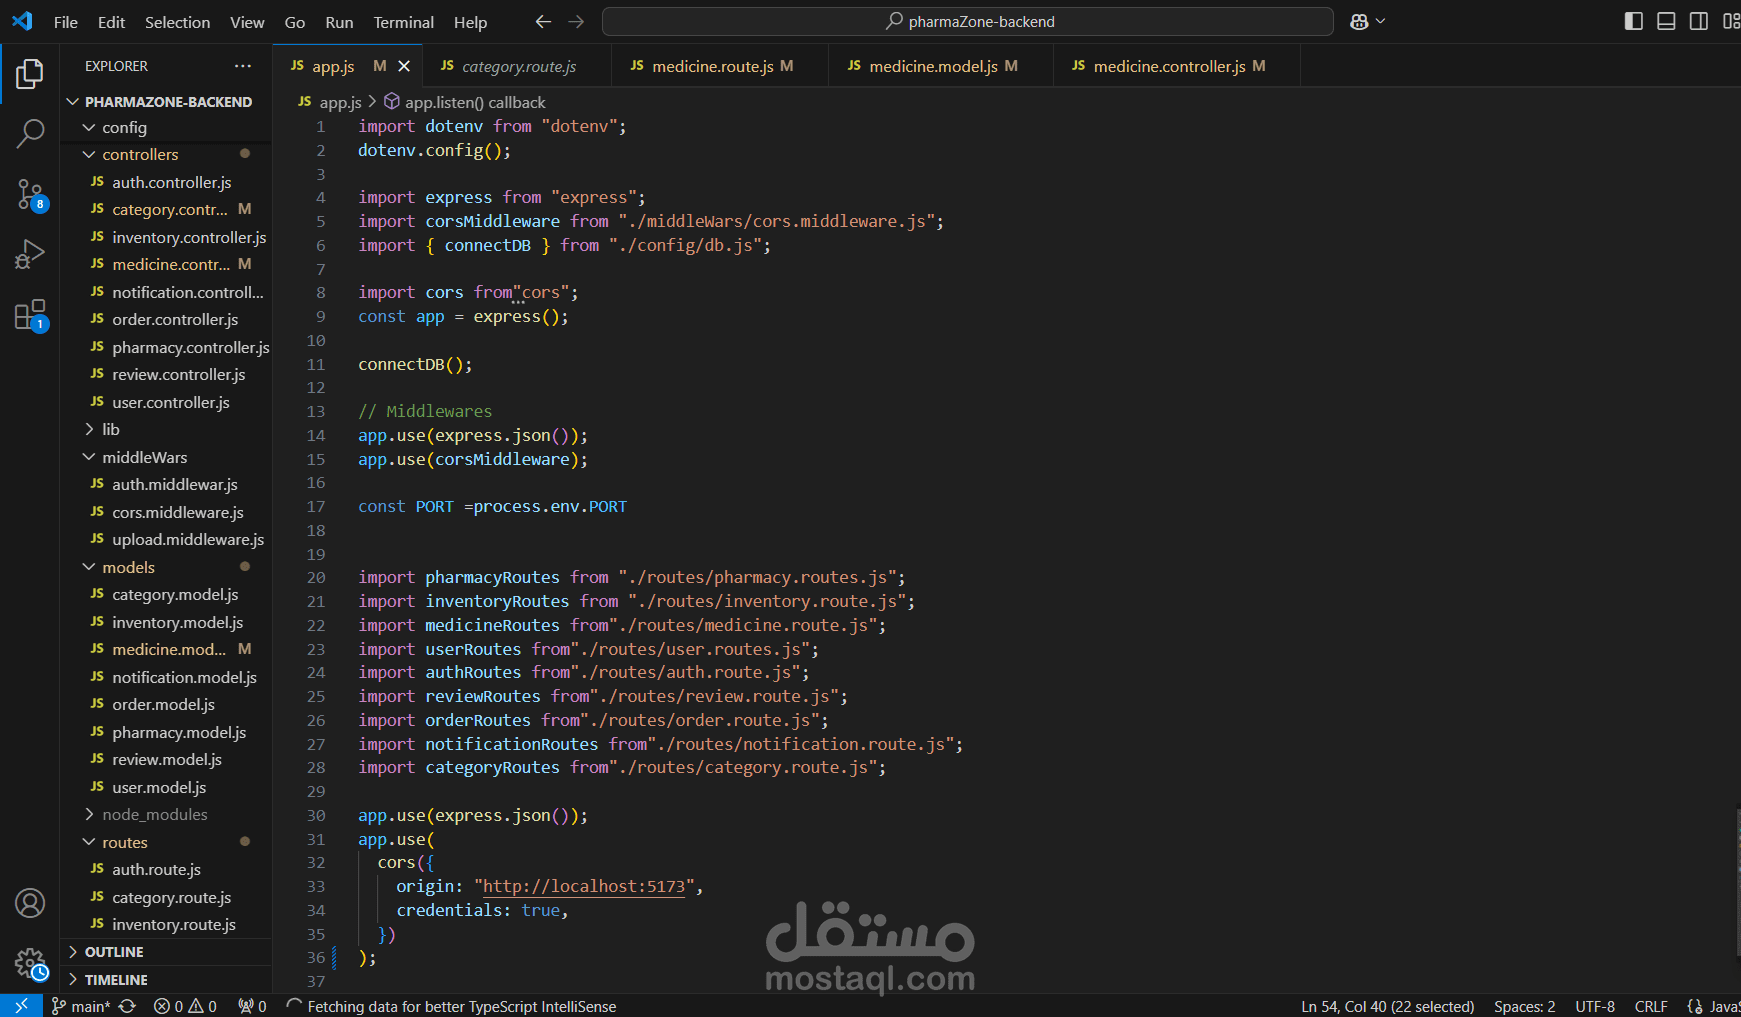Follow the http://localhost:5173 link in code
Screen dimensions: 1741x1017
pyautogui.click(x=584, y=887)
